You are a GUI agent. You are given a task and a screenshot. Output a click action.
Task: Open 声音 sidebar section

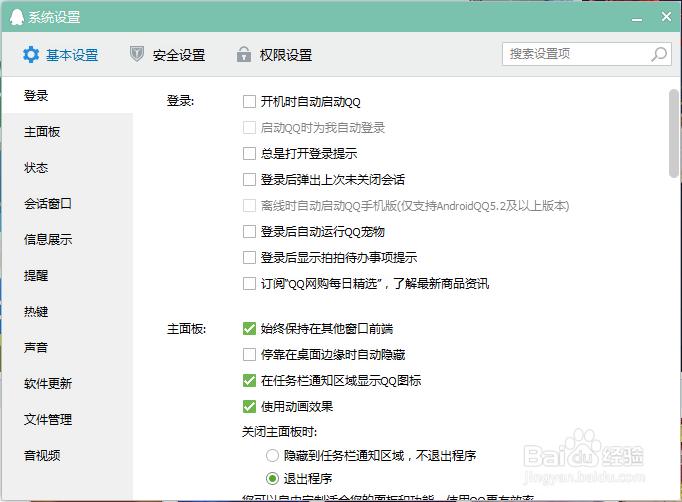pyautogui.click(x=67, y=348)
